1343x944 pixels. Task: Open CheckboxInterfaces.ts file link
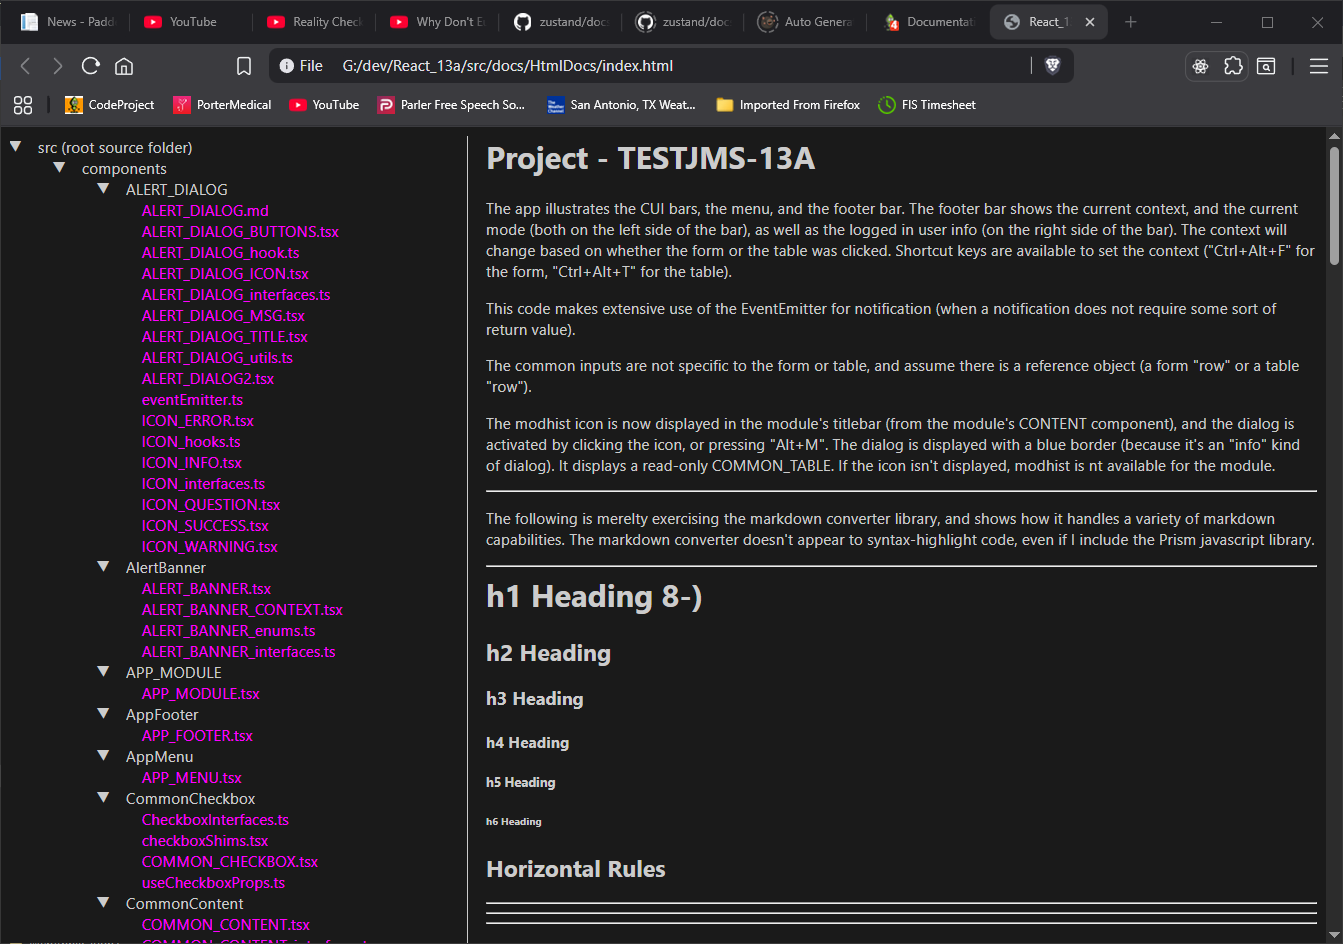215,820
